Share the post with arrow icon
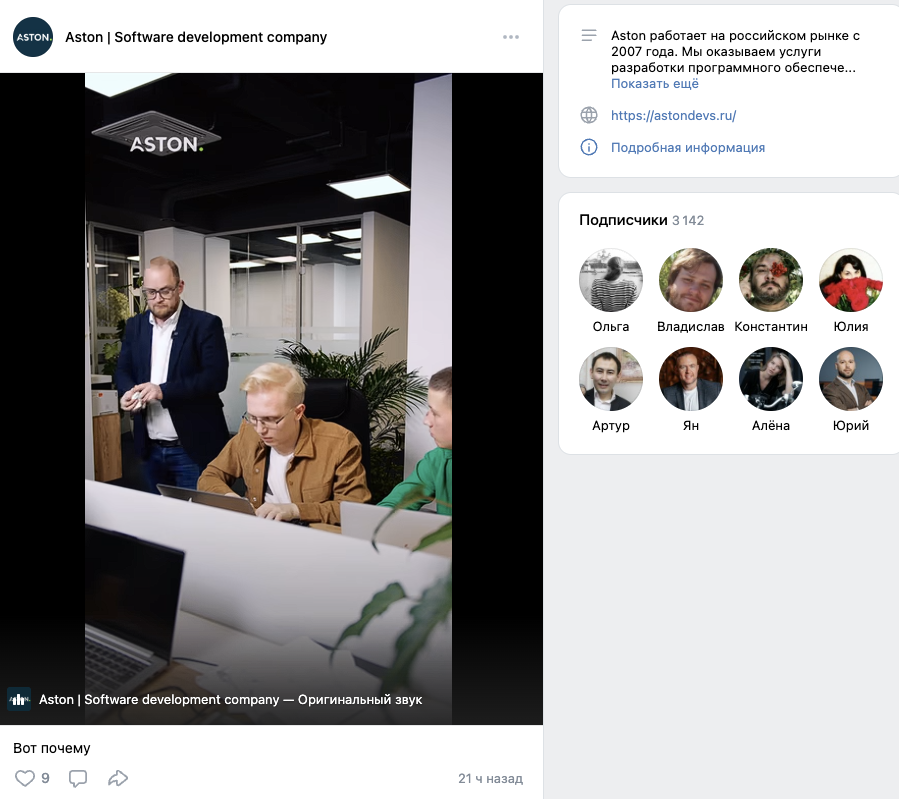The width and height of the screenshot is (899, 799). [118, 778]
